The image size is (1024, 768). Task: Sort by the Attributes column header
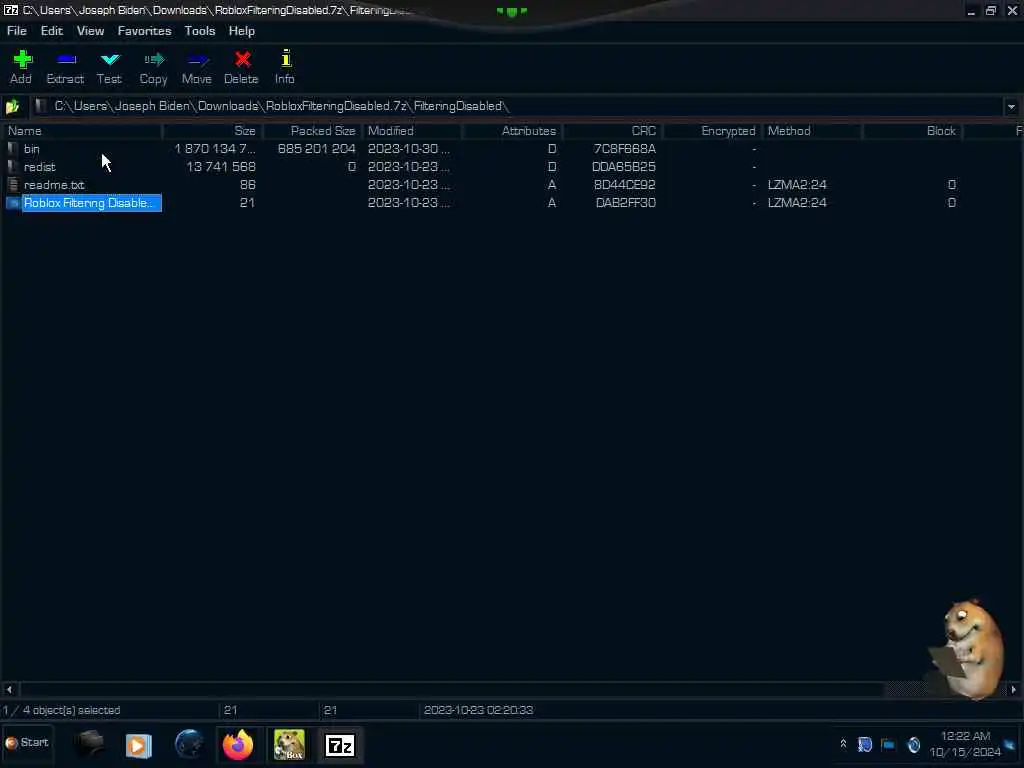(512, 131)
